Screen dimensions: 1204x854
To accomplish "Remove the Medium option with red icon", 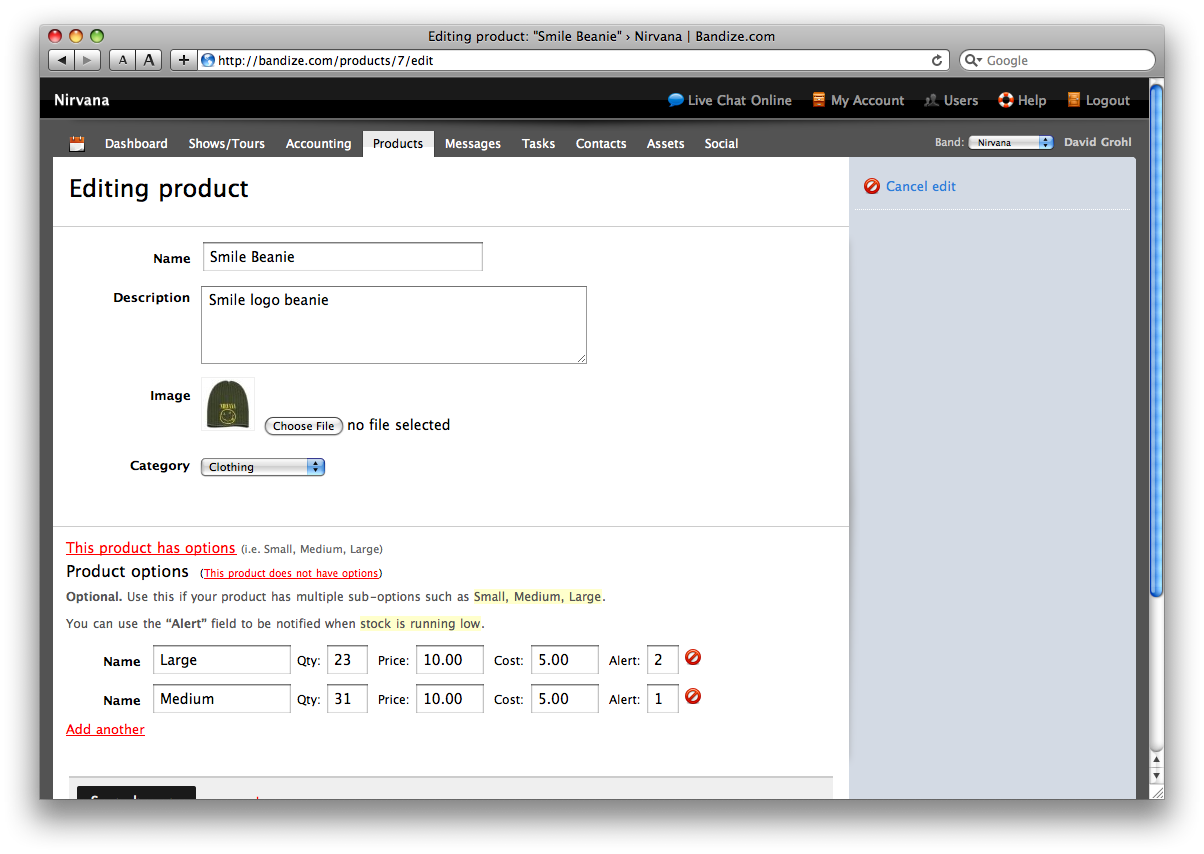I will 693,696.
